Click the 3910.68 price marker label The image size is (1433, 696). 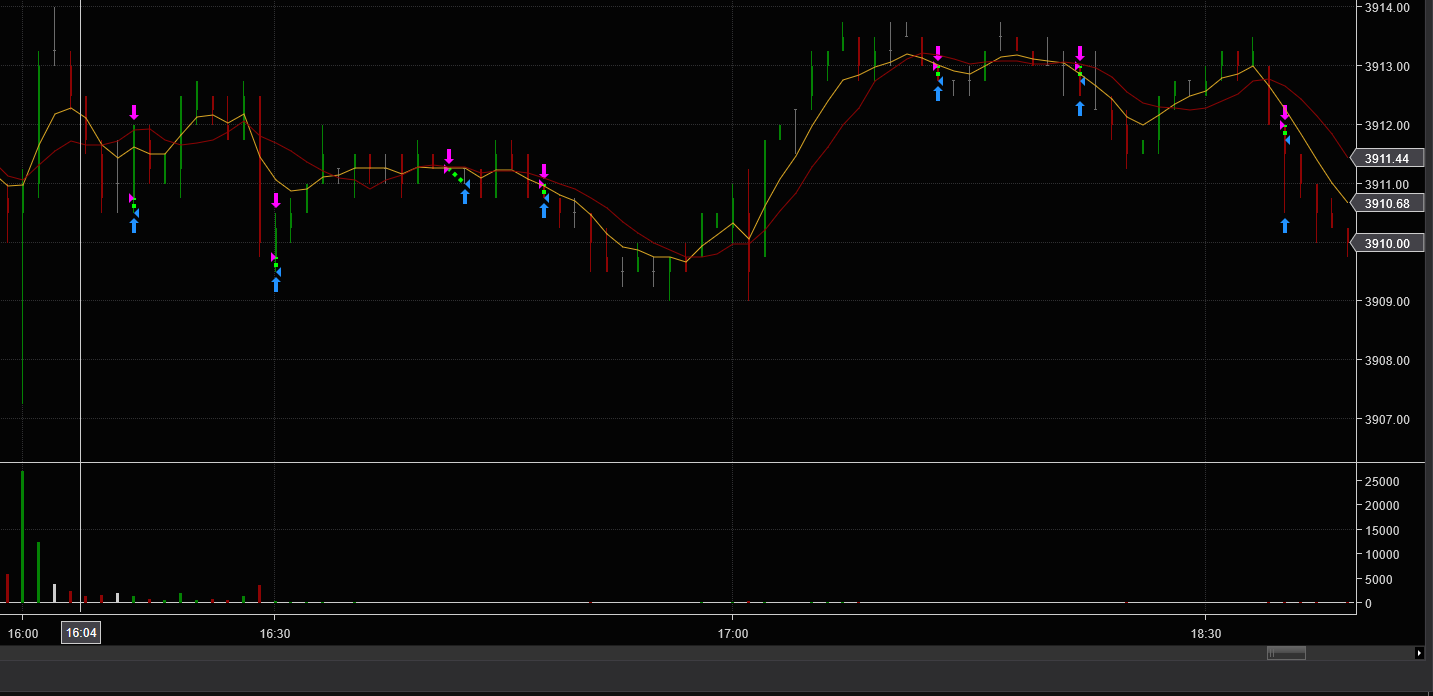(x=1387, y=203)
